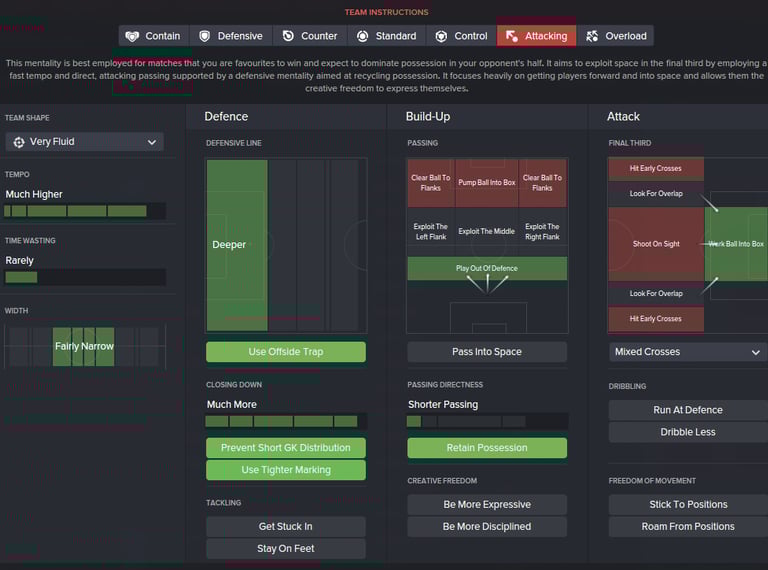Adjust the Tempo Much Higher slider
768x570 pixels.
[85, 211]
